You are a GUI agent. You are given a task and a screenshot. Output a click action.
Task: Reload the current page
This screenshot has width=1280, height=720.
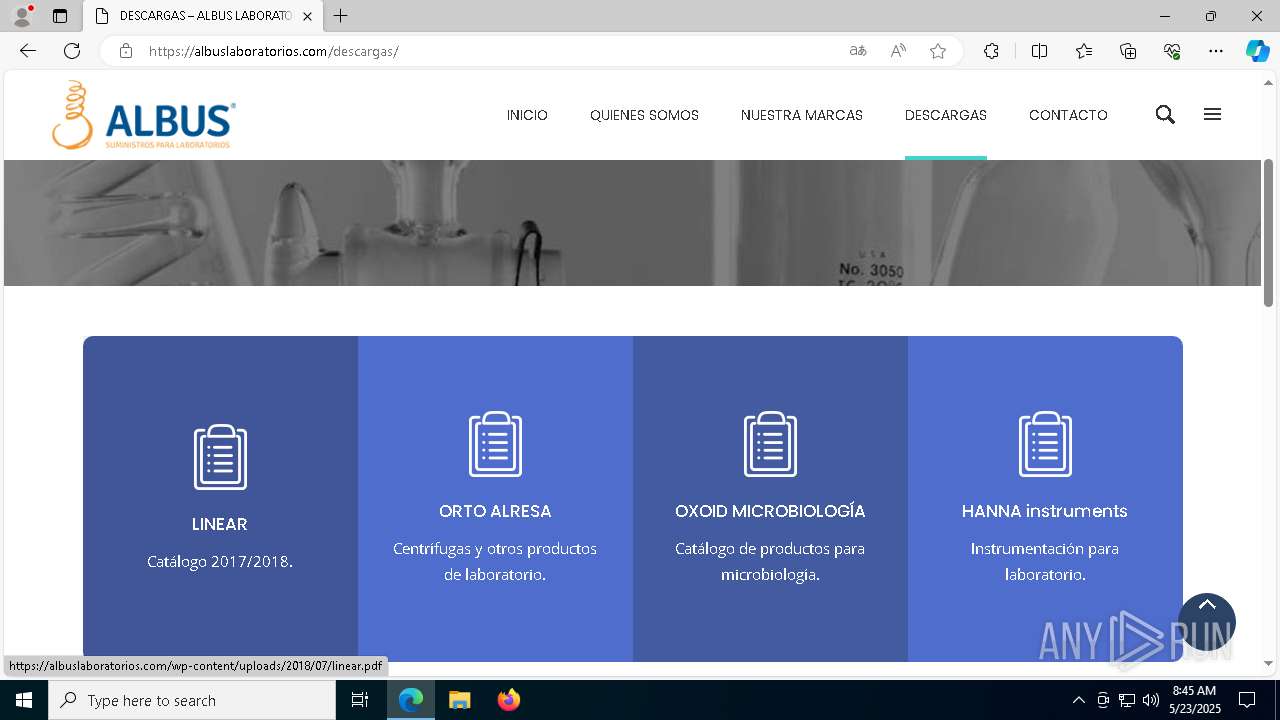(72, 51)
